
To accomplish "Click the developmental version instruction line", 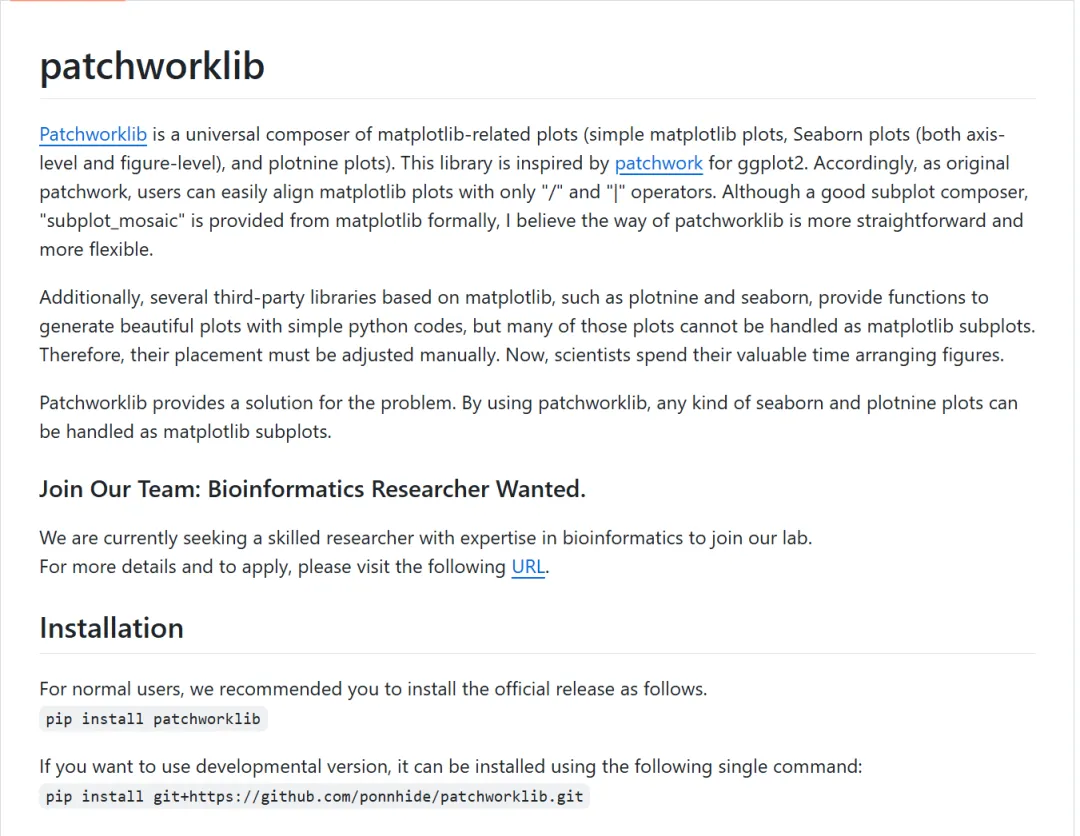I will [x=450, y=767].
